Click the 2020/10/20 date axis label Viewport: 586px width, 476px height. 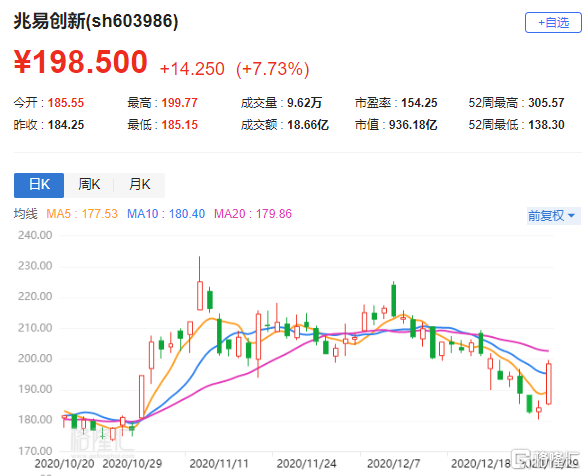click(64, 464)
